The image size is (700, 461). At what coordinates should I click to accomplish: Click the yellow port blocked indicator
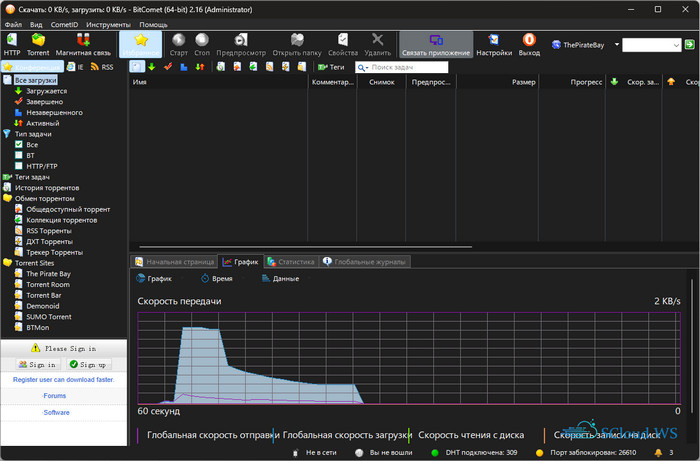tap(539, 453)
